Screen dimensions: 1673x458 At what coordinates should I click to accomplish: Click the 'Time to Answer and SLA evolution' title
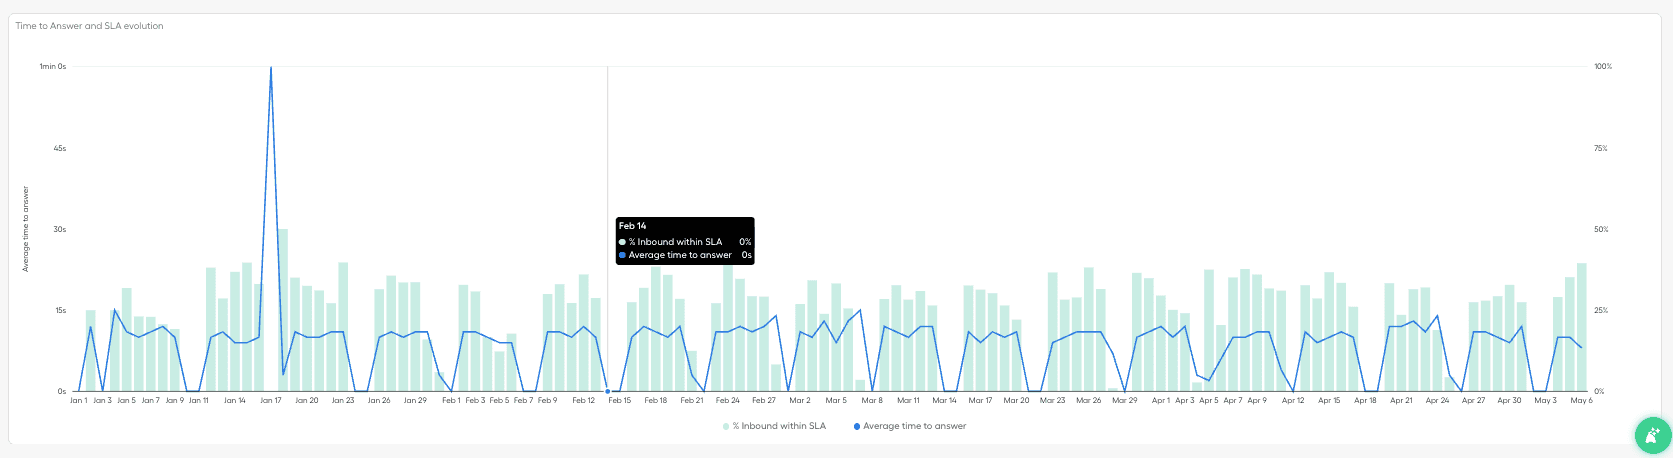(89, 26)
